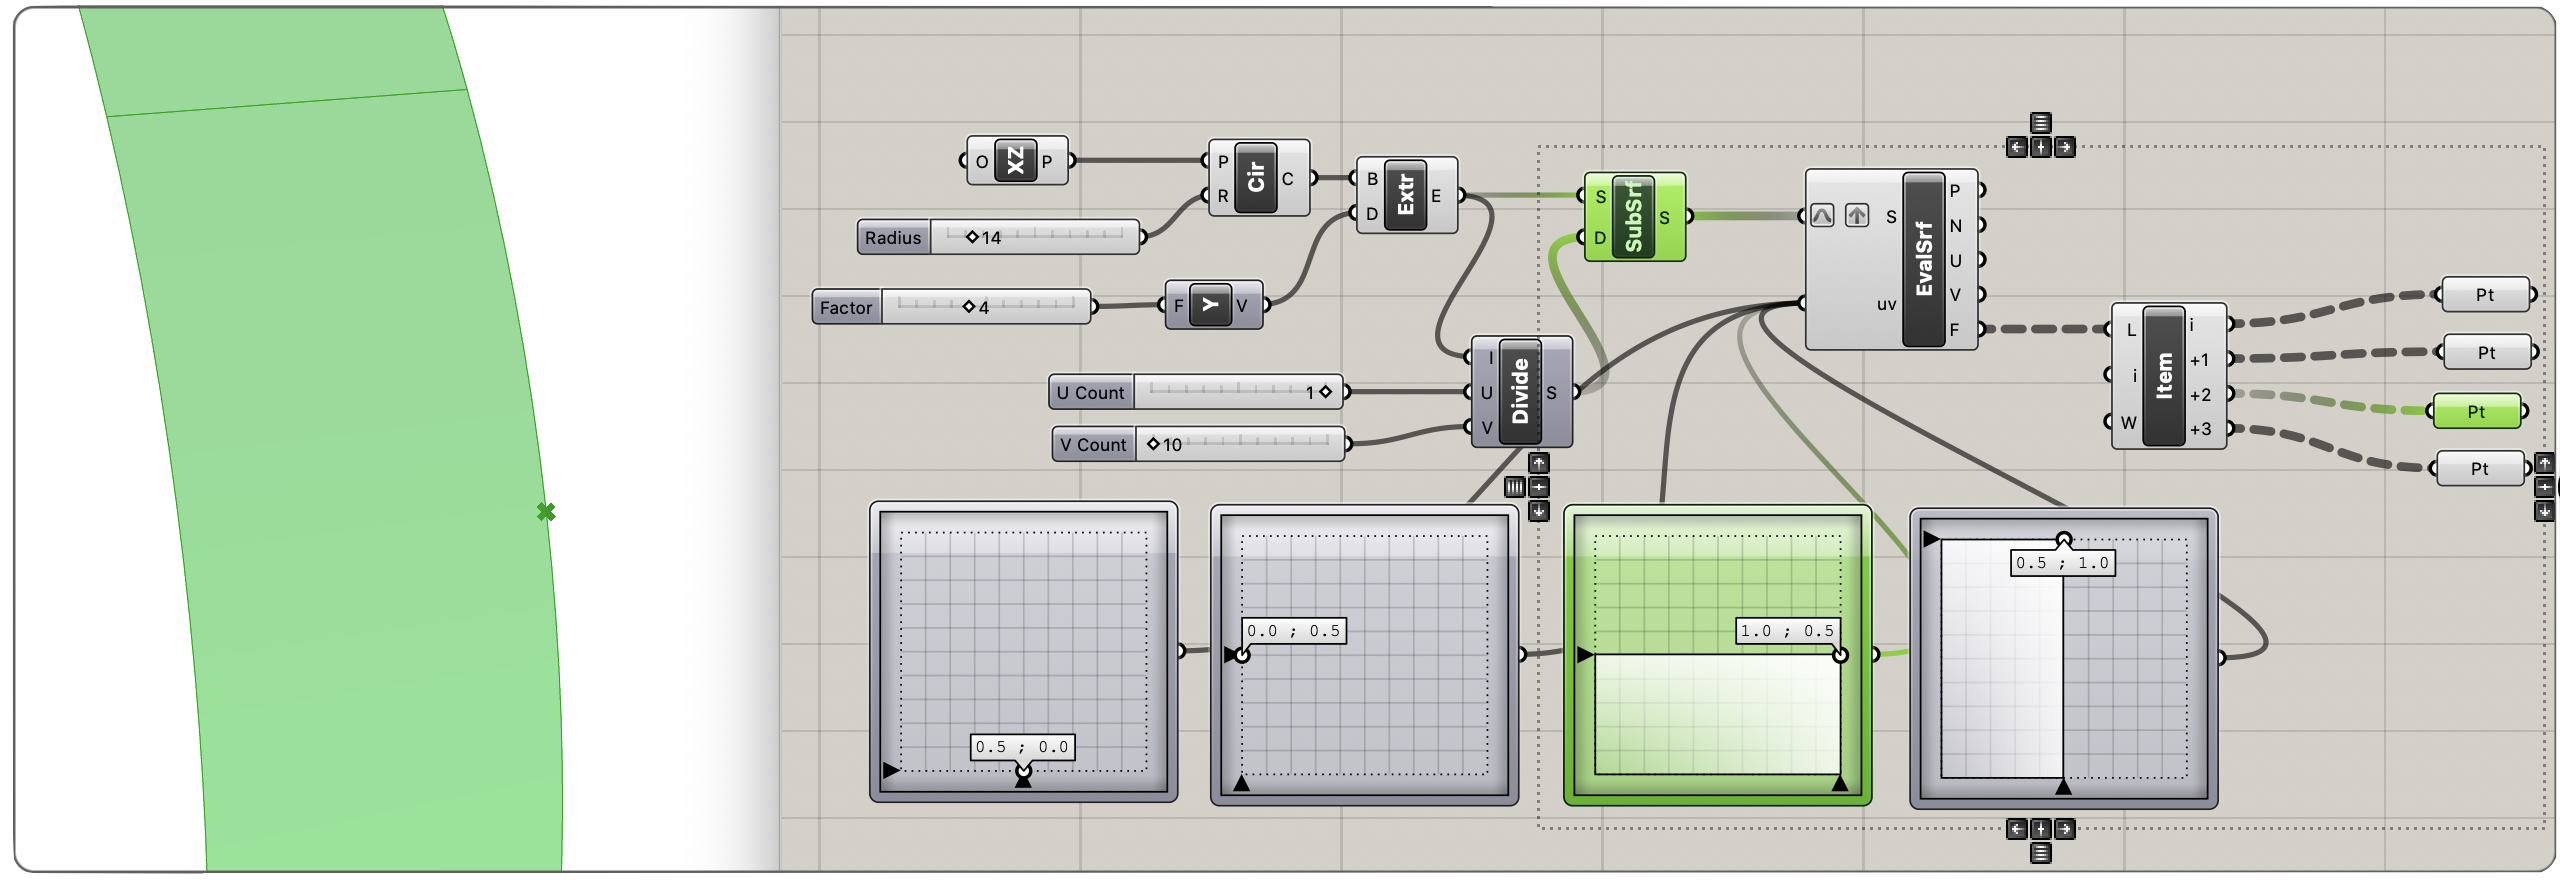Click the Radius slider handle at 14
Viewport: 2560px width, 884px height.
point(972,237)
